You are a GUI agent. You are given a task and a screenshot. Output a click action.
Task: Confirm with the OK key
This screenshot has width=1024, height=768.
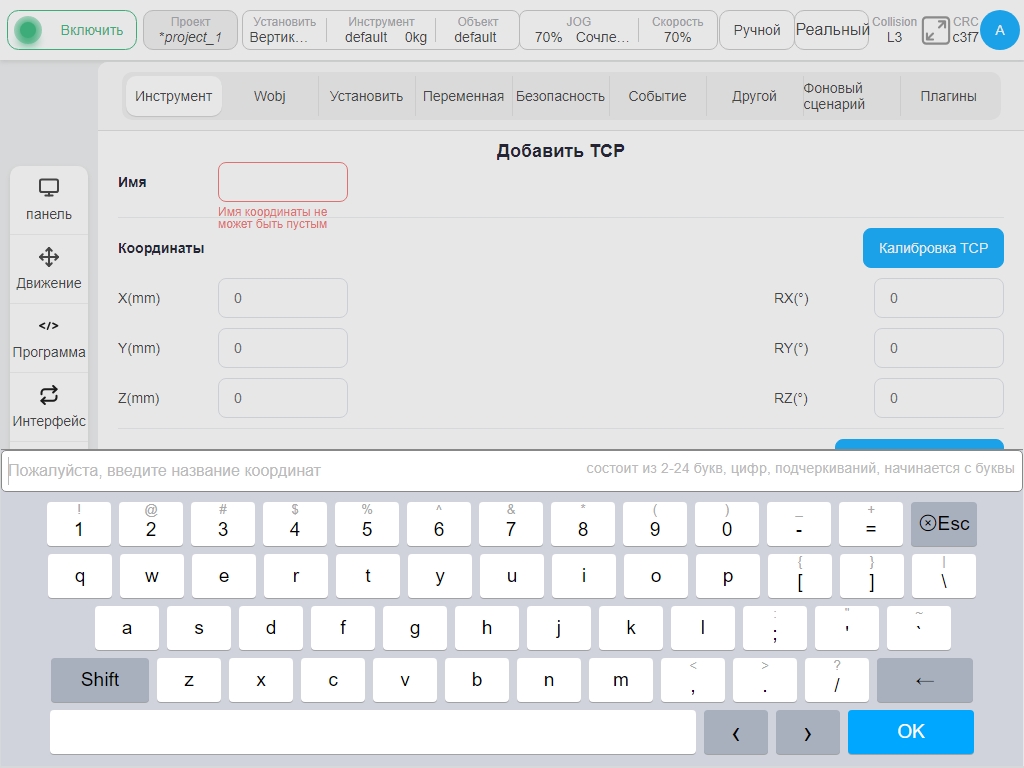[x=911, y=732]
